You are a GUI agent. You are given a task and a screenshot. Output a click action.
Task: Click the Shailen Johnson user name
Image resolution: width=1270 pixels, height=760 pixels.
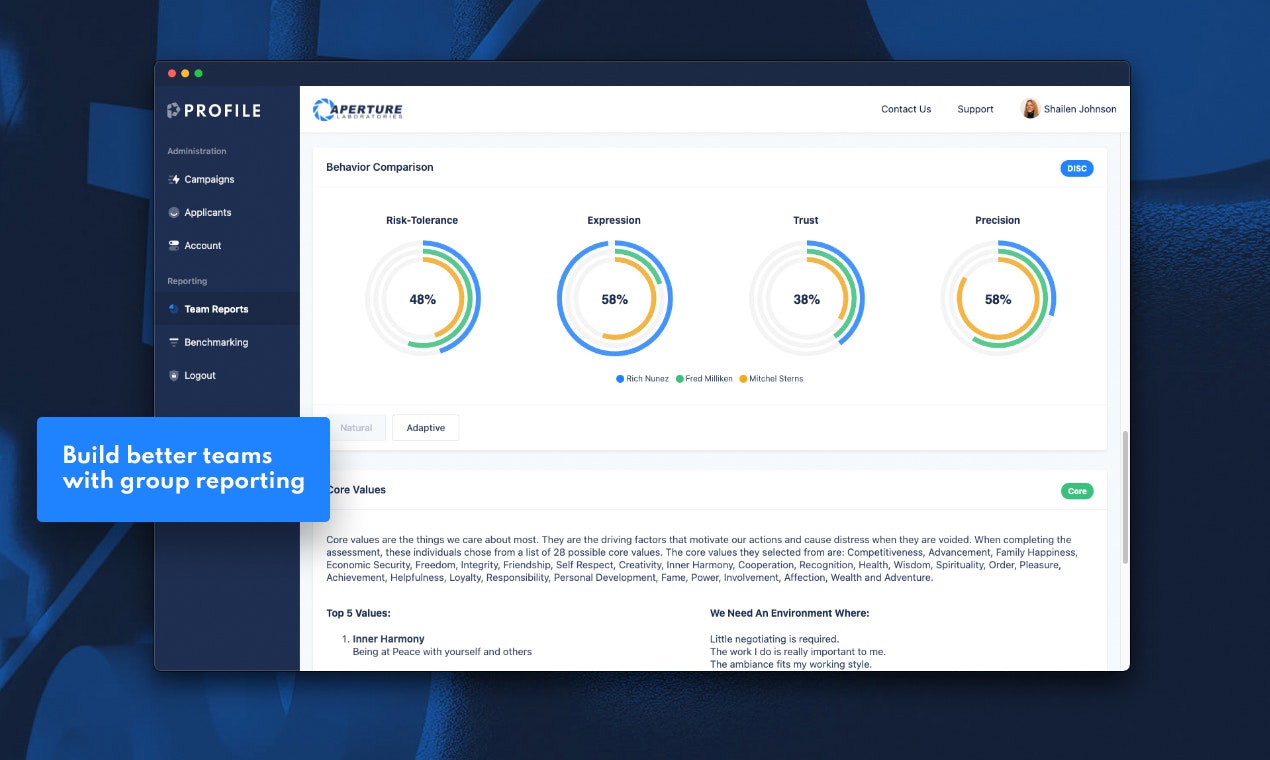(x=1080, y=109)
